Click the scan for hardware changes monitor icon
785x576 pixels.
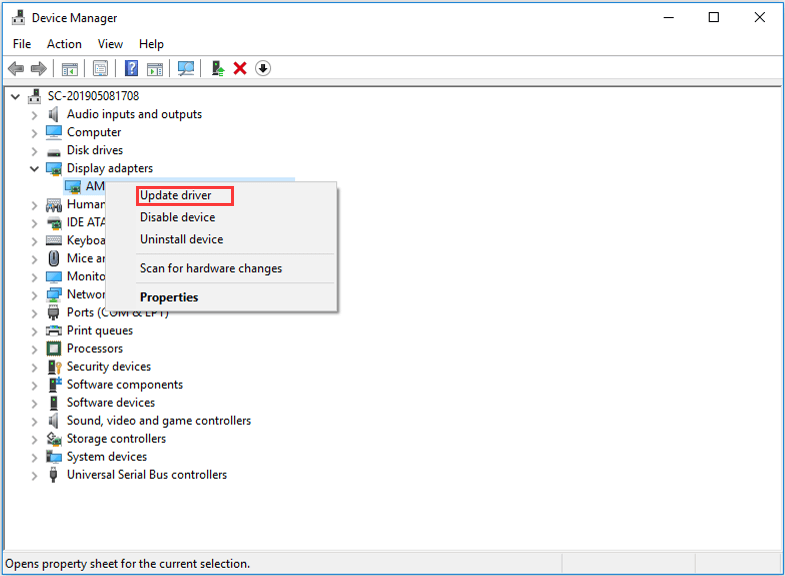[186, 68]
